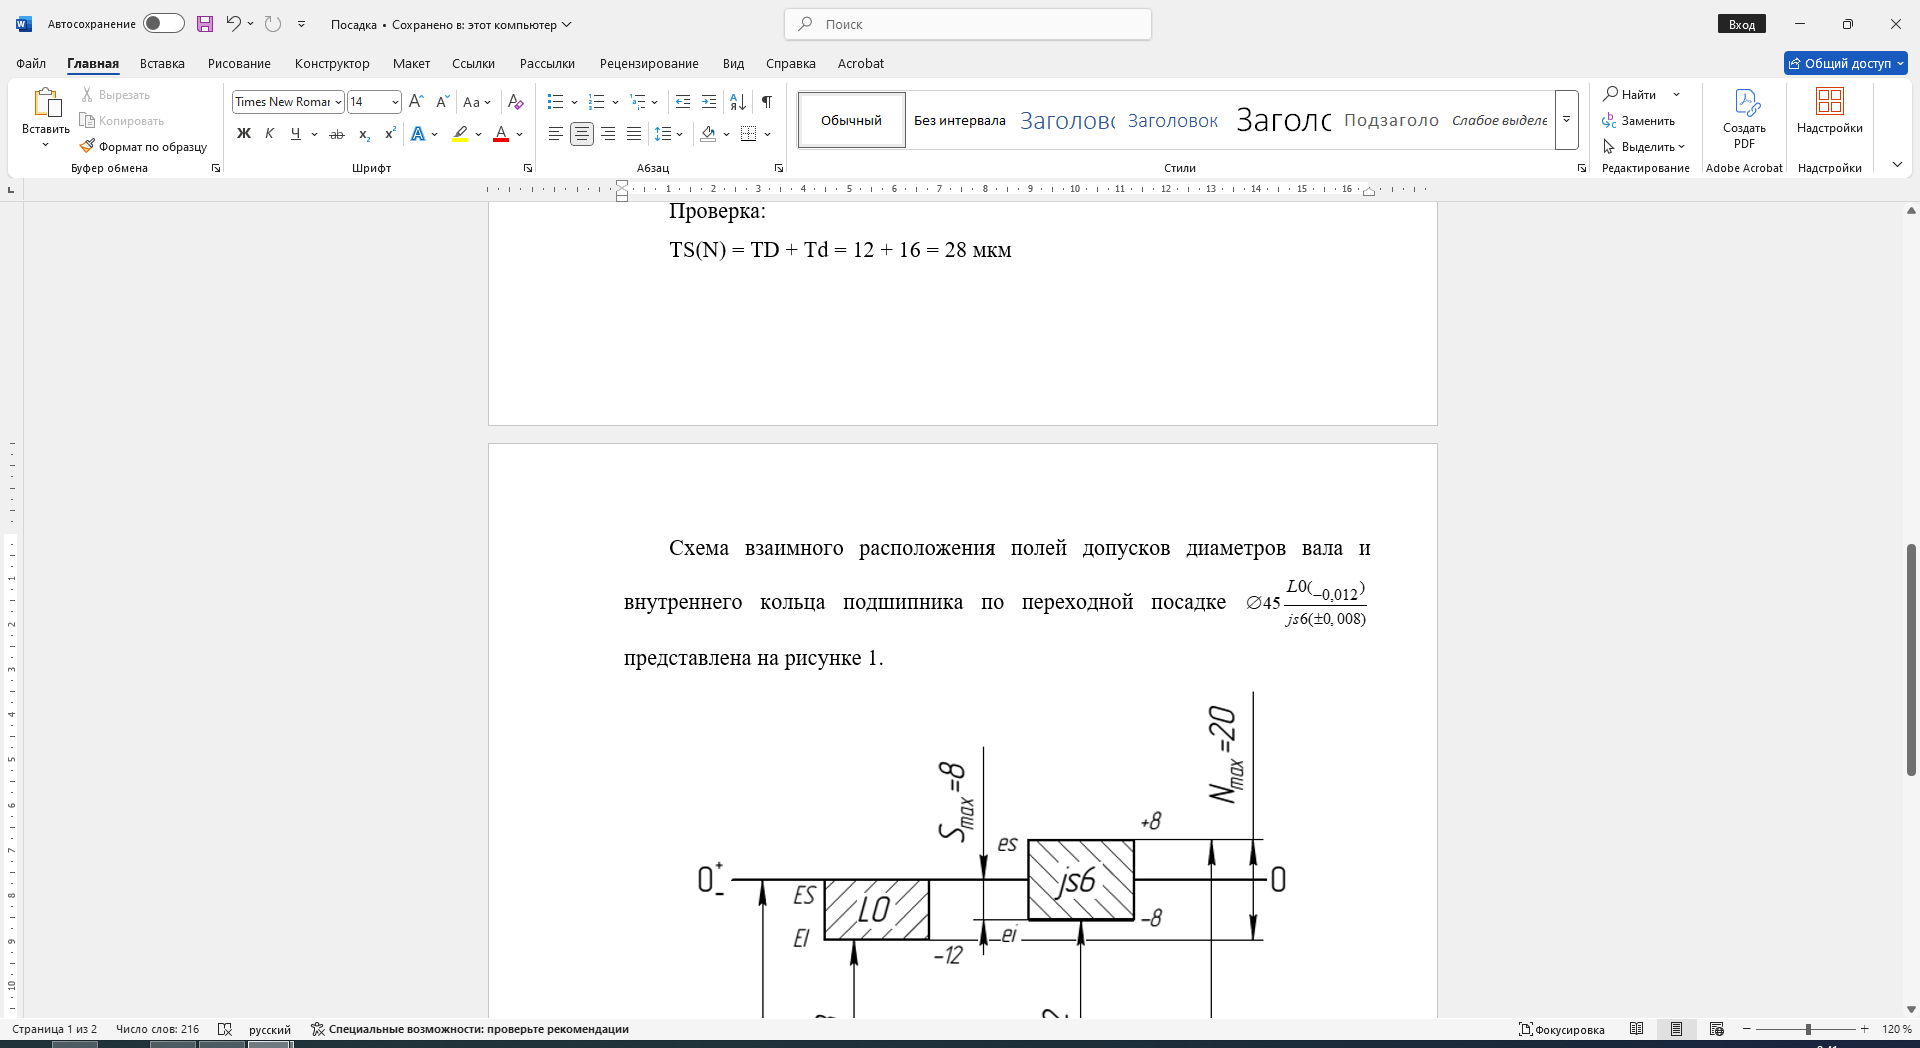Image resolution: width=1920 pixels, height=1048 pixels.
Task: Align the paragraph to the left
Action: click(x=556, y=134)
